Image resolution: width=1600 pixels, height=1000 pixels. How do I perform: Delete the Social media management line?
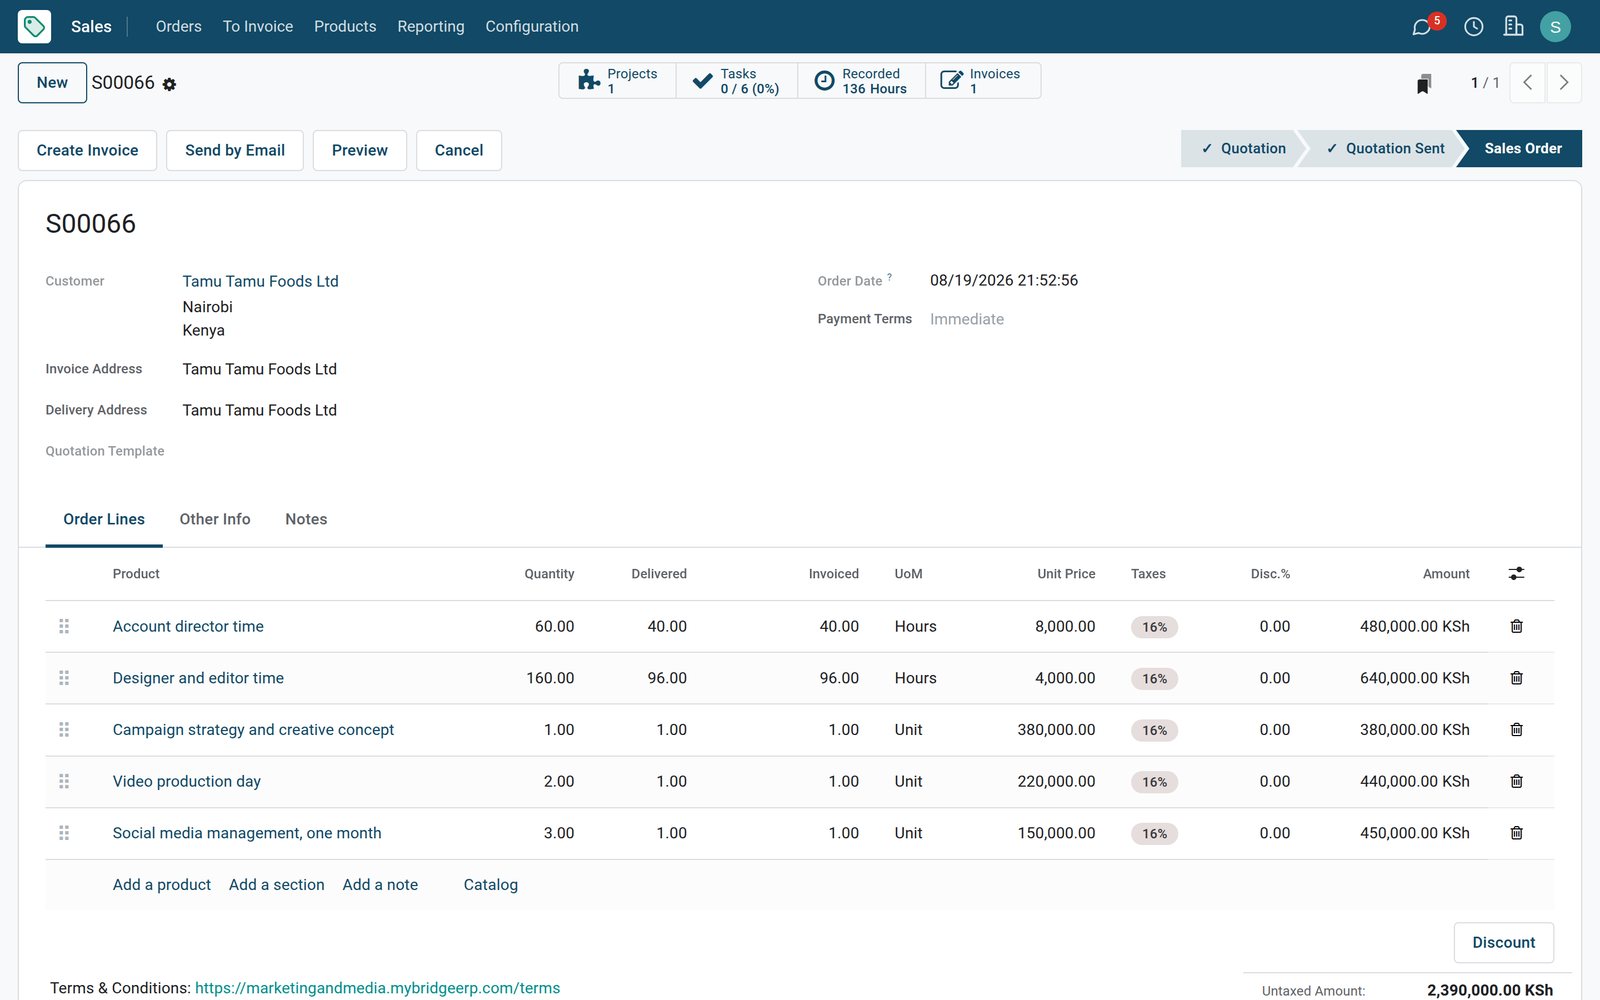click(x=1516, y=833)
